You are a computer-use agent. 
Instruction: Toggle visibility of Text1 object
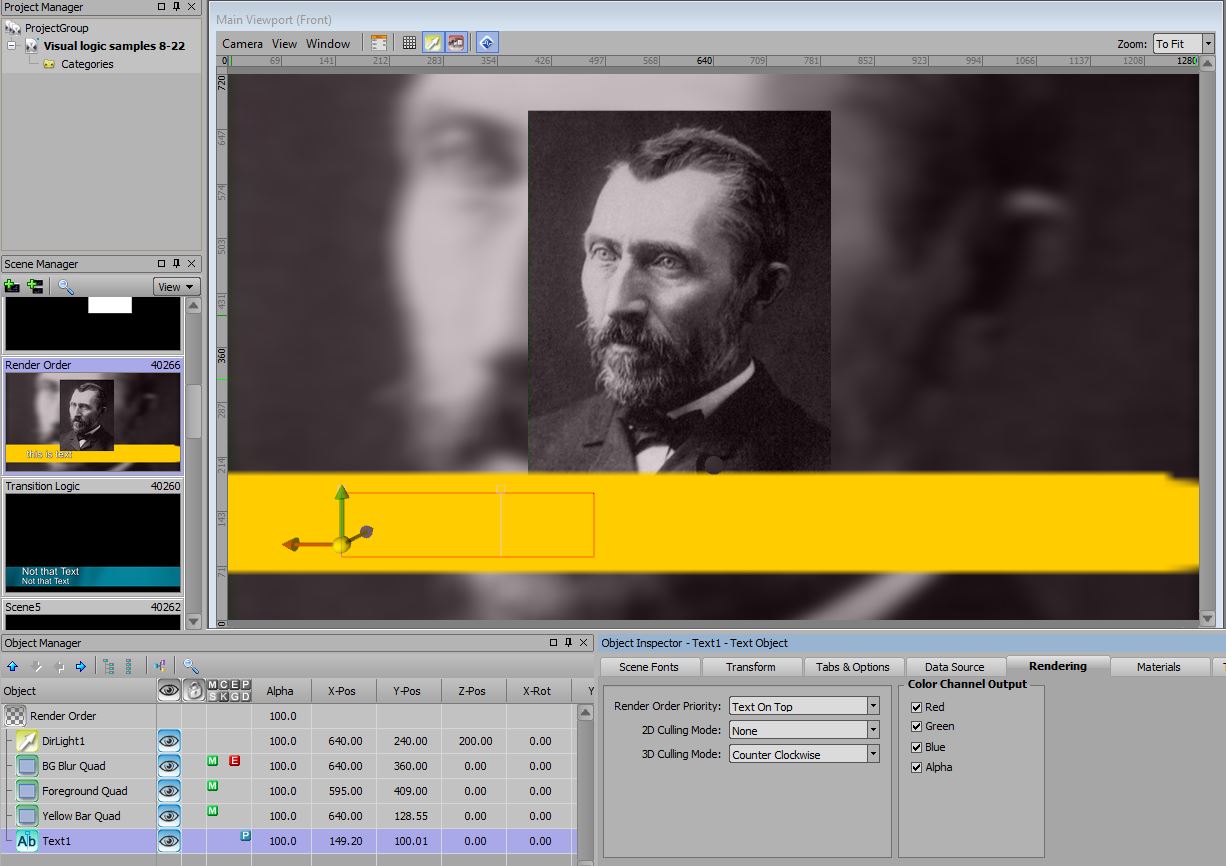click(169, 841)
